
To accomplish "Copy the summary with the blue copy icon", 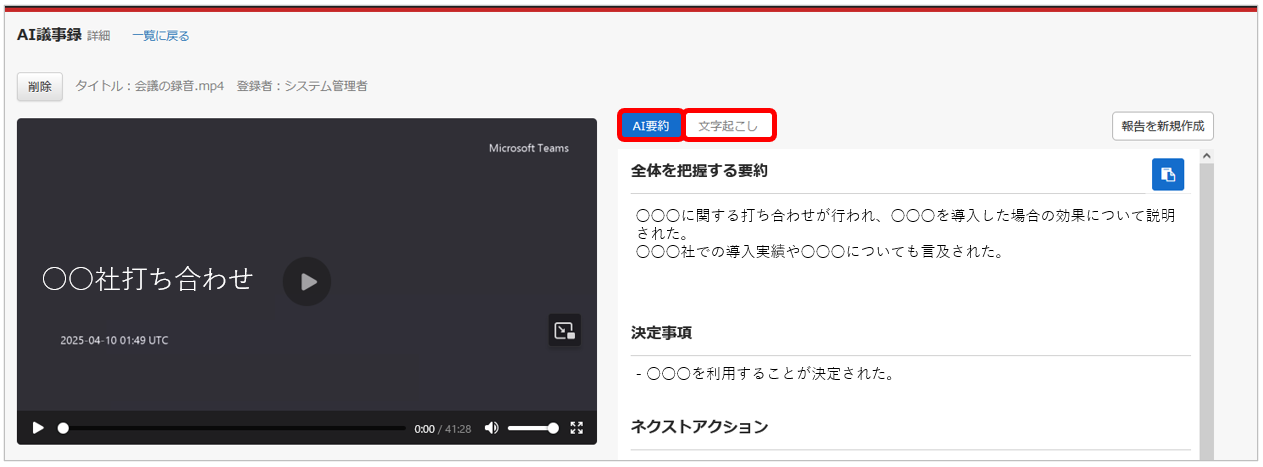I will [1168, 174].
